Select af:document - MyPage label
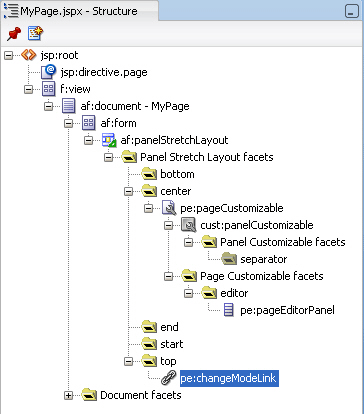This screenshot has width=364, height=414. point(135,106)
